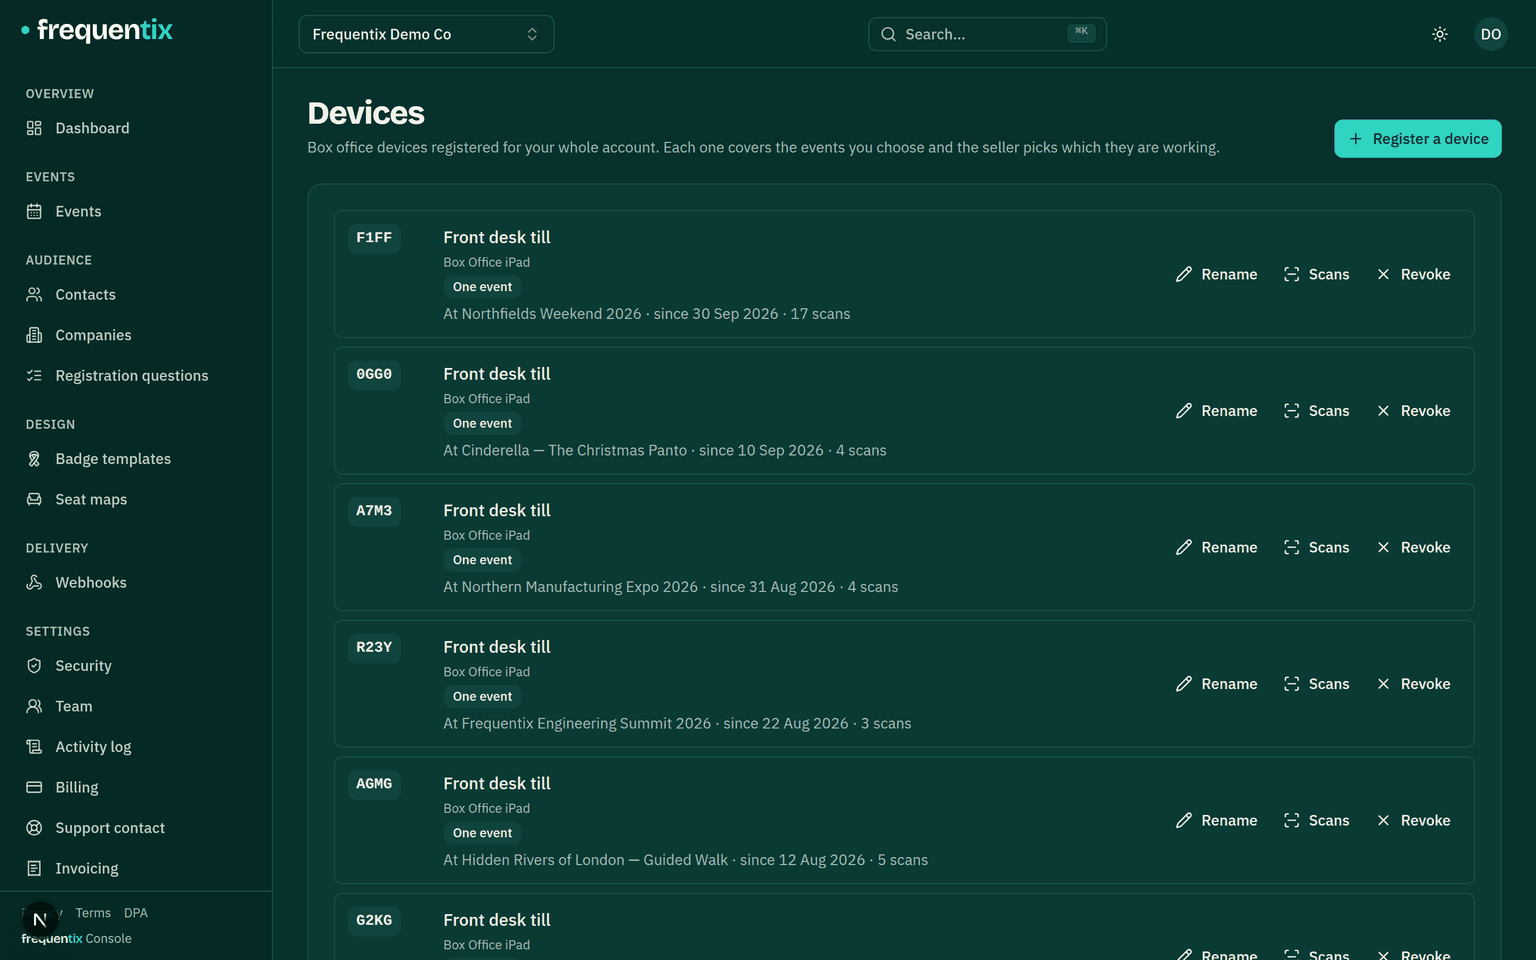This screenshot has height=960, width=1536.
Task: Click the pencil icon for device F1FF
Action: pos(1184,274)
